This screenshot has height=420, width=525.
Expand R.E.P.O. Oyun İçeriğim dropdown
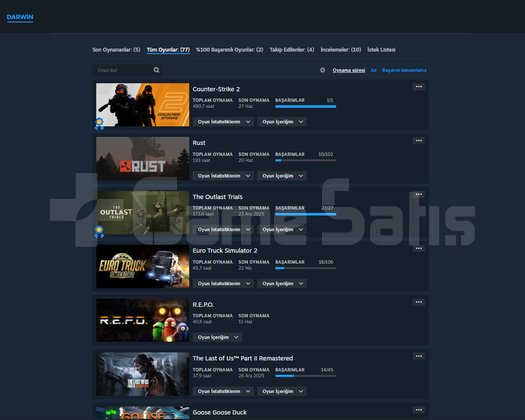tap(217, 337)
